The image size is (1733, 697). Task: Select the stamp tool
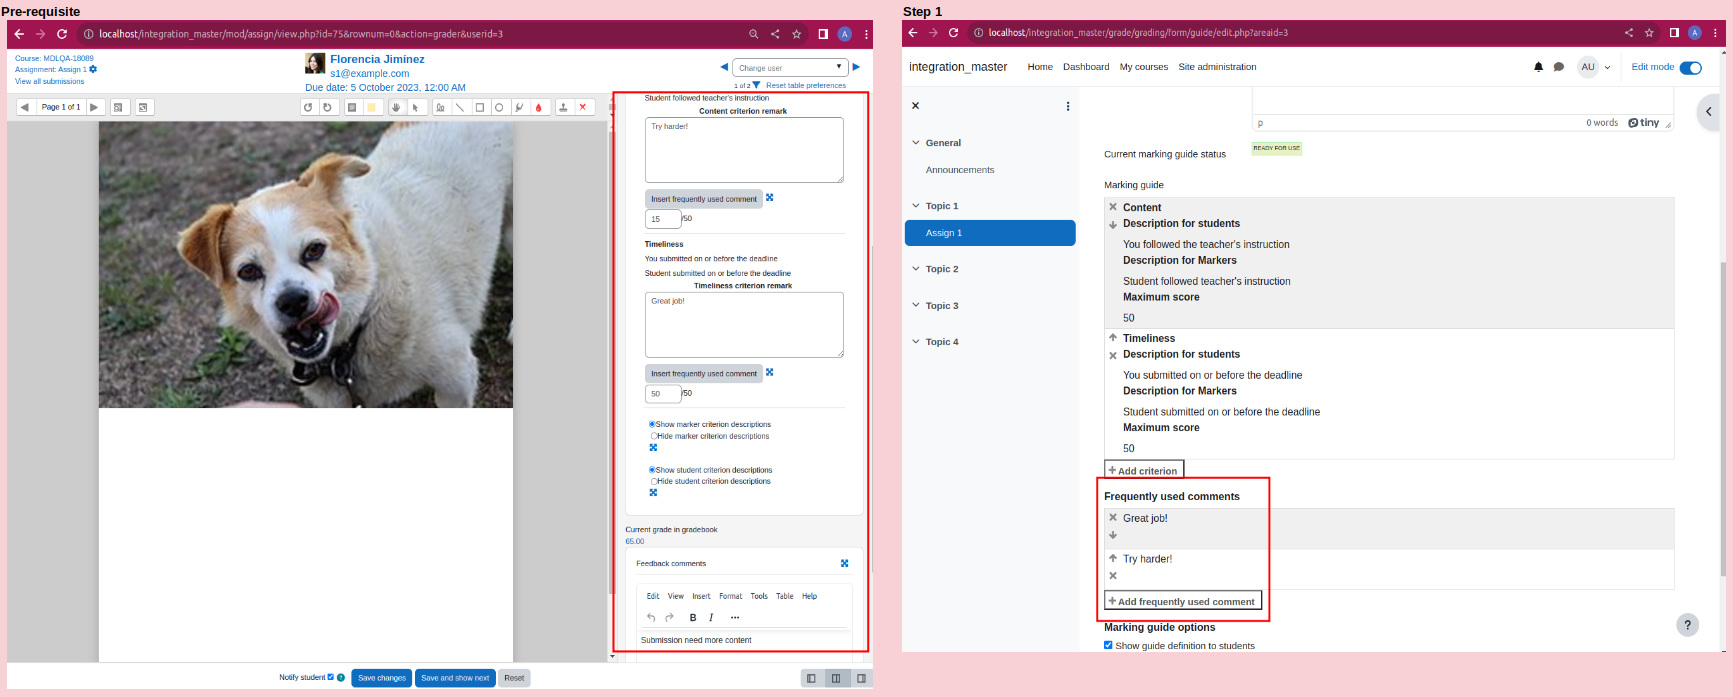pos(563,107)
